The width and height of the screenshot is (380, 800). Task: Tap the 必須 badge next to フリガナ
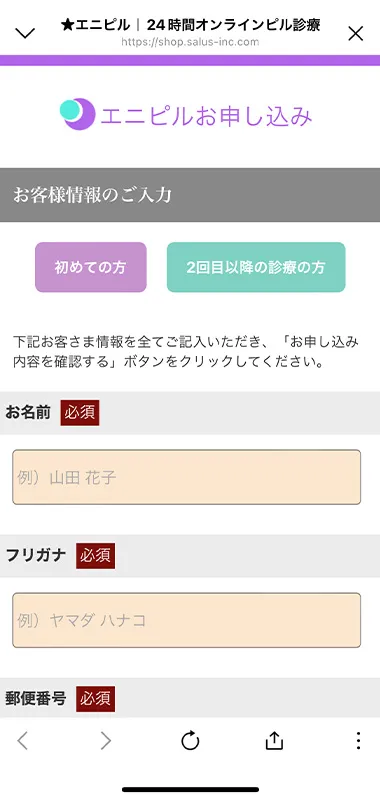(x=95, y=556)
